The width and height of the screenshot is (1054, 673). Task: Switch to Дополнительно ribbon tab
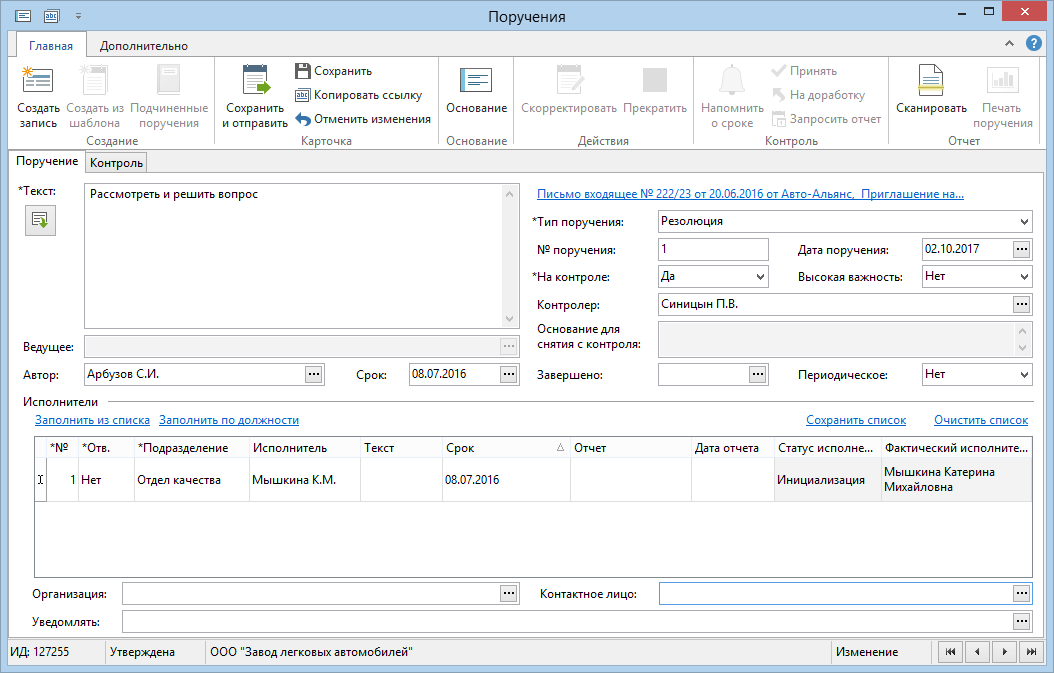tap(144, 45)
